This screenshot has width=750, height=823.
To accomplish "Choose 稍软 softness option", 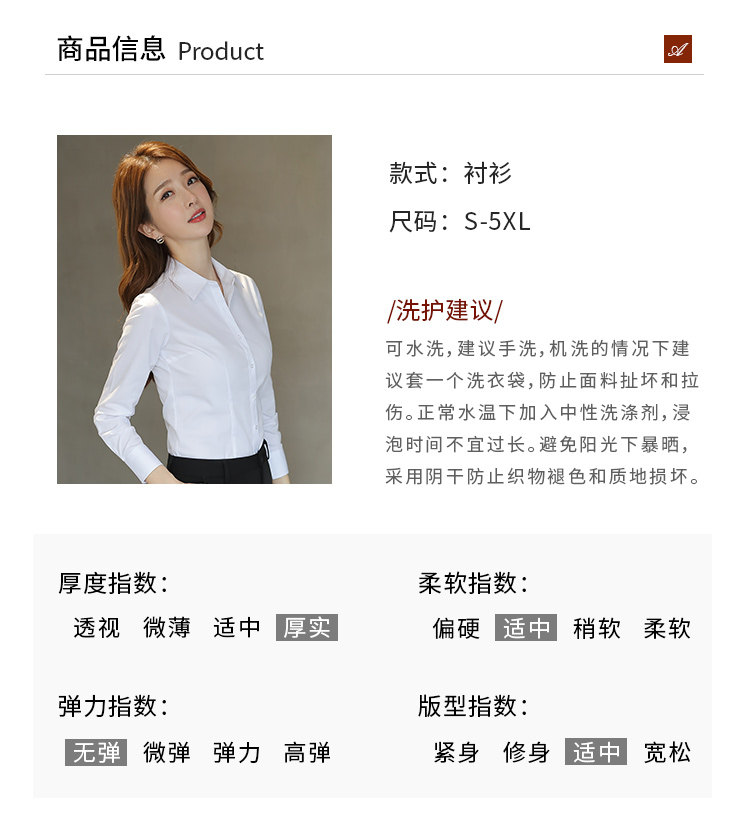I will point(596,628).
